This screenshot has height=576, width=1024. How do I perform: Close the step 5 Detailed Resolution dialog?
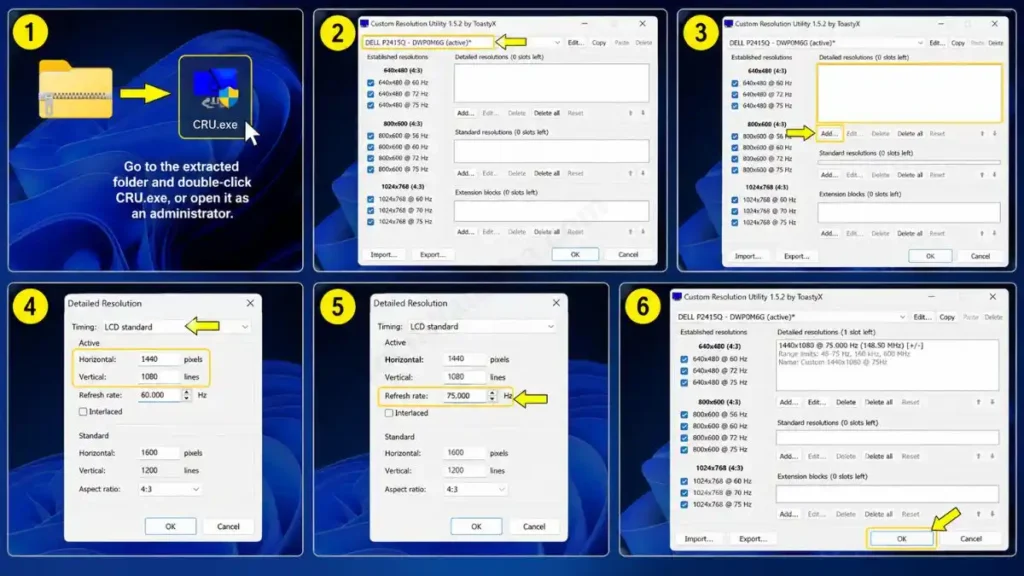556,303
